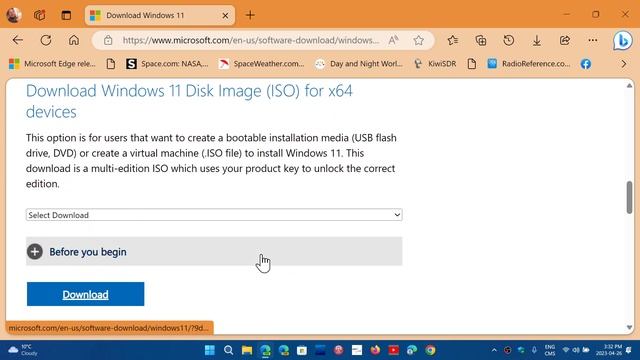Select the Download Windows 11 tab
The width and height of the screenshot is (640, 360).
point(159,16)
